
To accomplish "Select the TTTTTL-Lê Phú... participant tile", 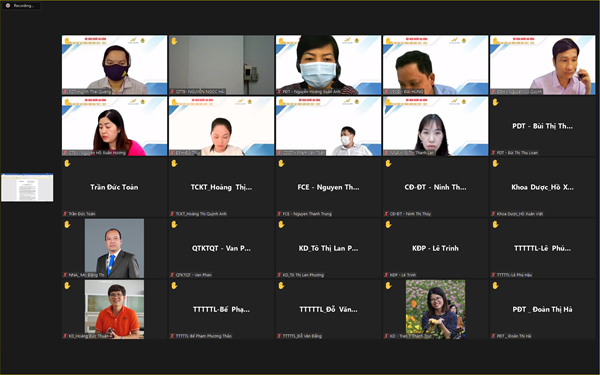I will tap(543, 248).
